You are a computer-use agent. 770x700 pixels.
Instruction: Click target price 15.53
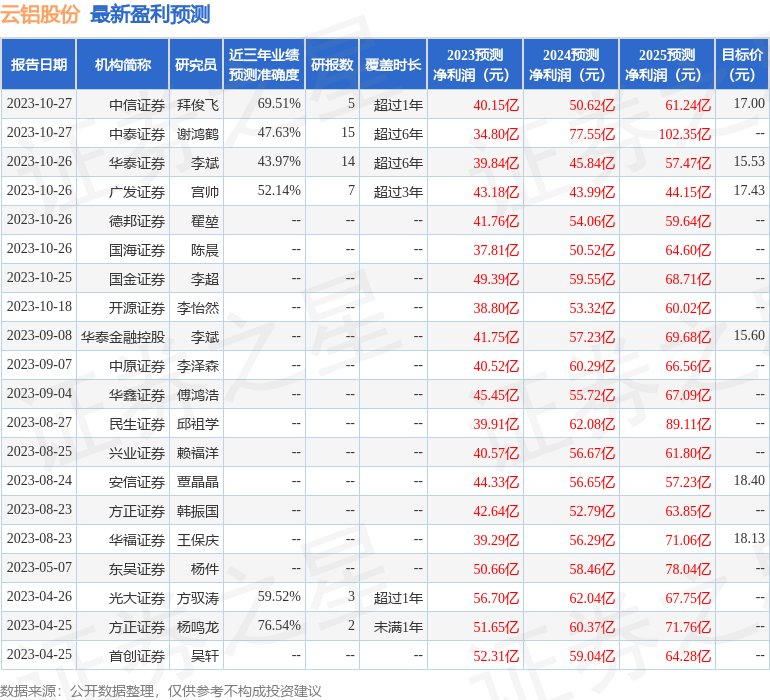[x=749, y=162]
